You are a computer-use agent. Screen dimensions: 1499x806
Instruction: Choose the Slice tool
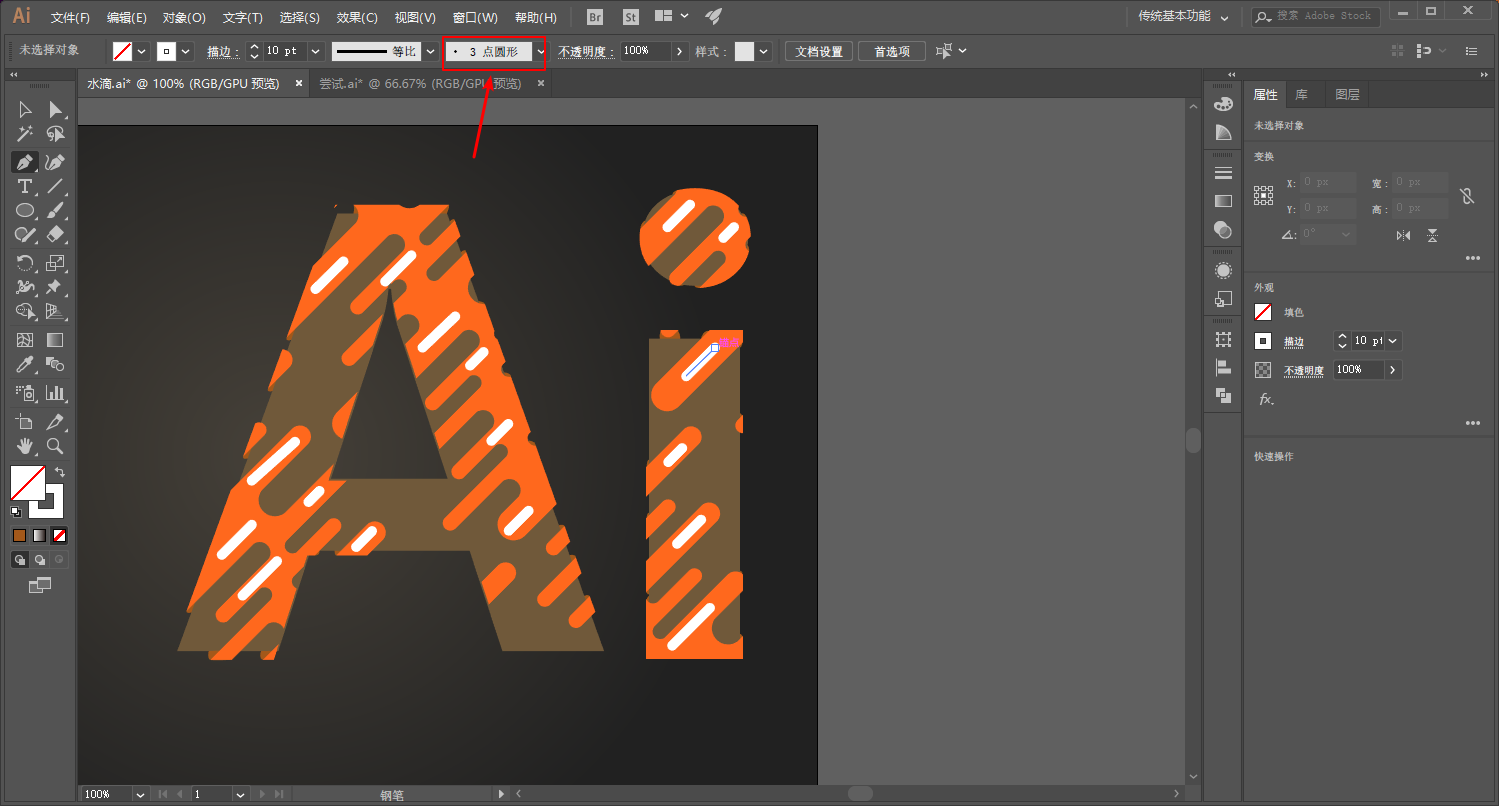point(55,422)
